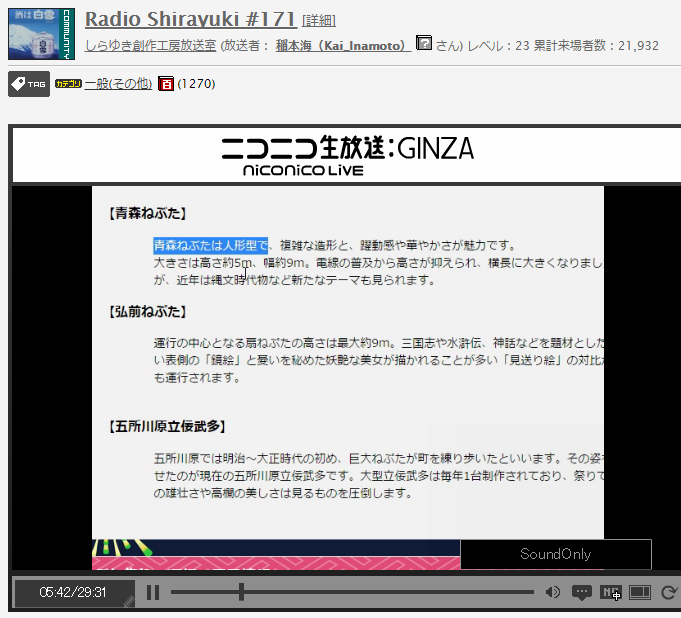681x618 pixels.
Task: Open the 一般(その他) category link
Action: [x=118, y=84]
